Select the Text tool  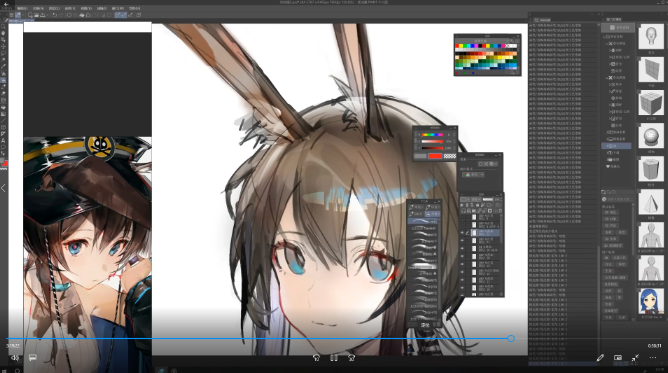[x=3, y=141]
